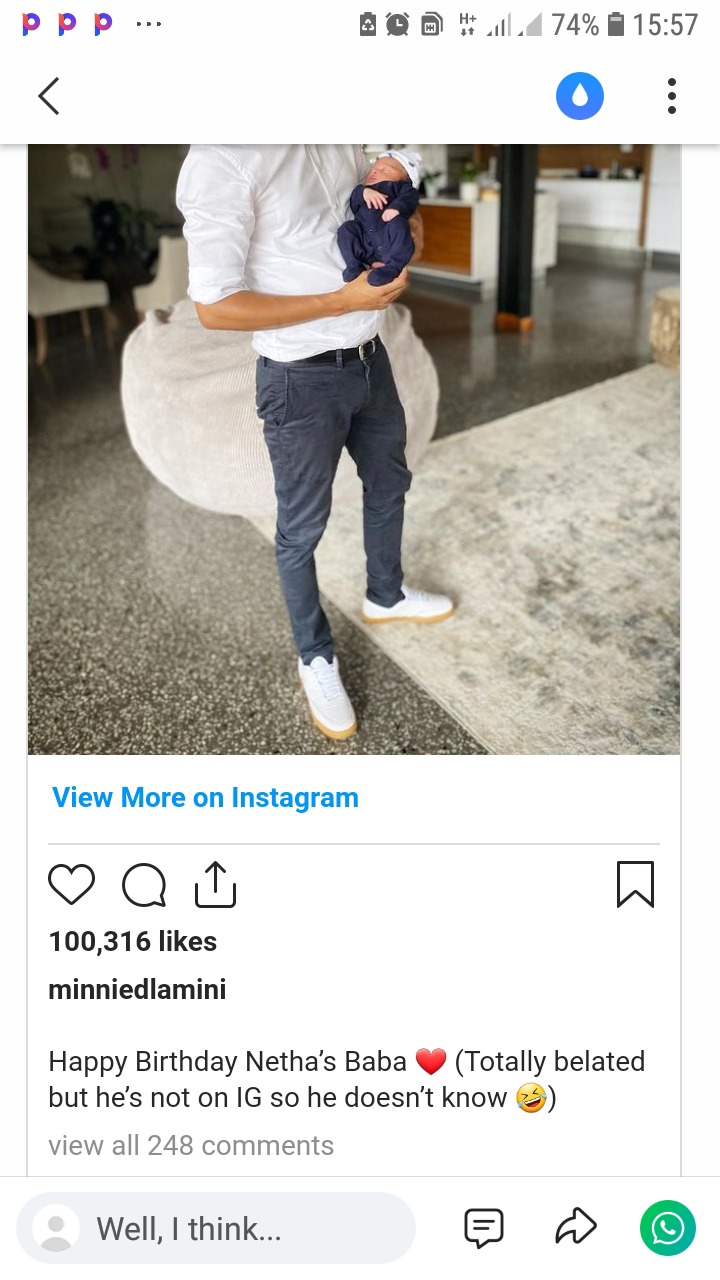Screen dimensions: 720x1280
Task: Open the comments icon in bottom bar
Action: click(484, 1228)
